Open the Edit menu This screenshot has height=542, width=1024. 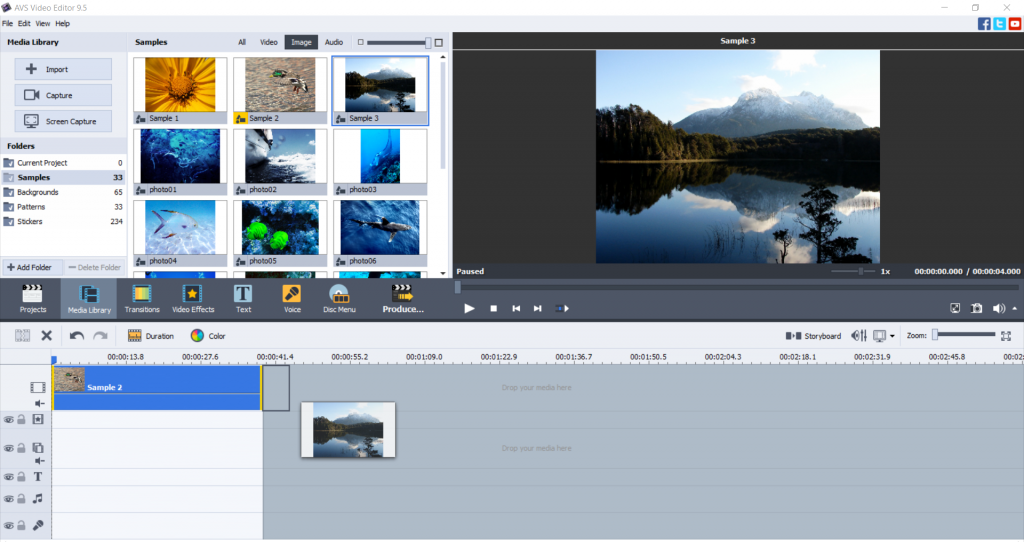click(24, 23)
